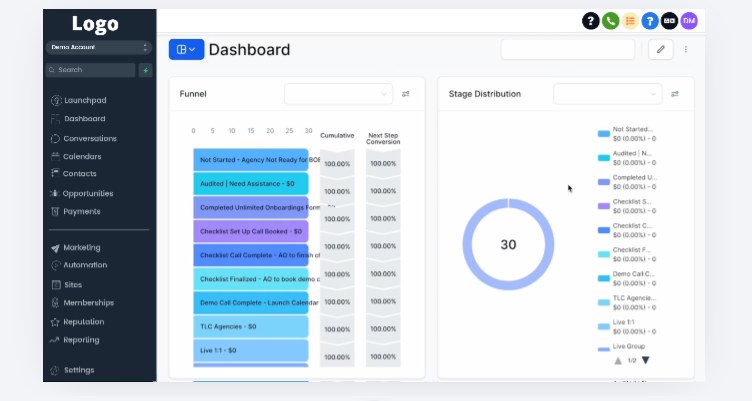Open Memberships in sidebar

point(82,303)
